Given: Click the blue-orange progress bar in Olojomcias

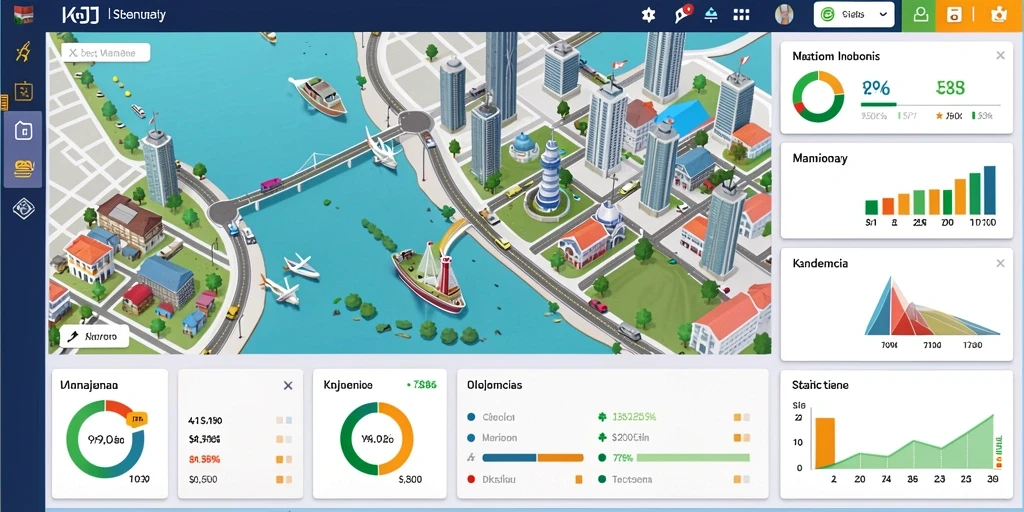Looking at the screenshot, I should 532,458.
